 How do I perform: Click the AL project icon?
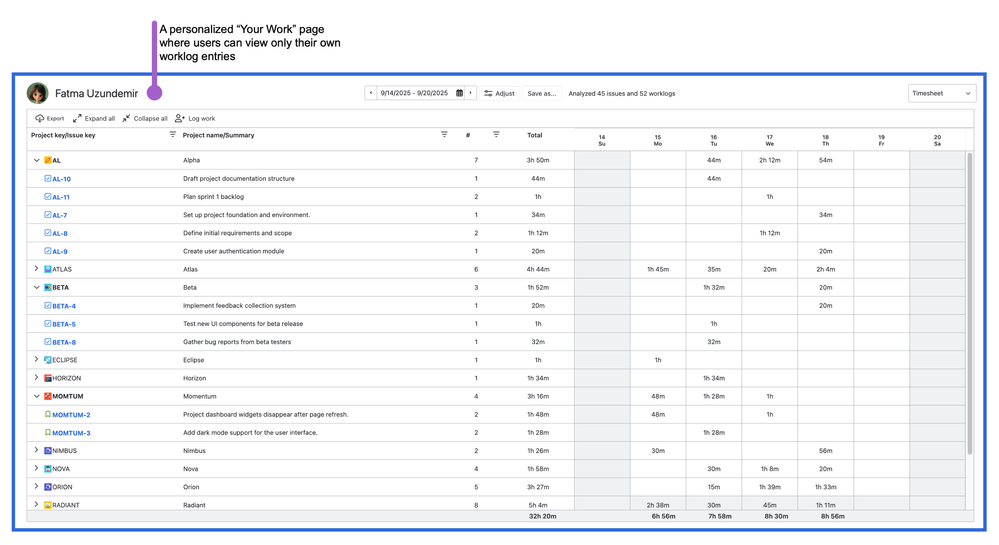pyautogui.click(x=48, y=161)
